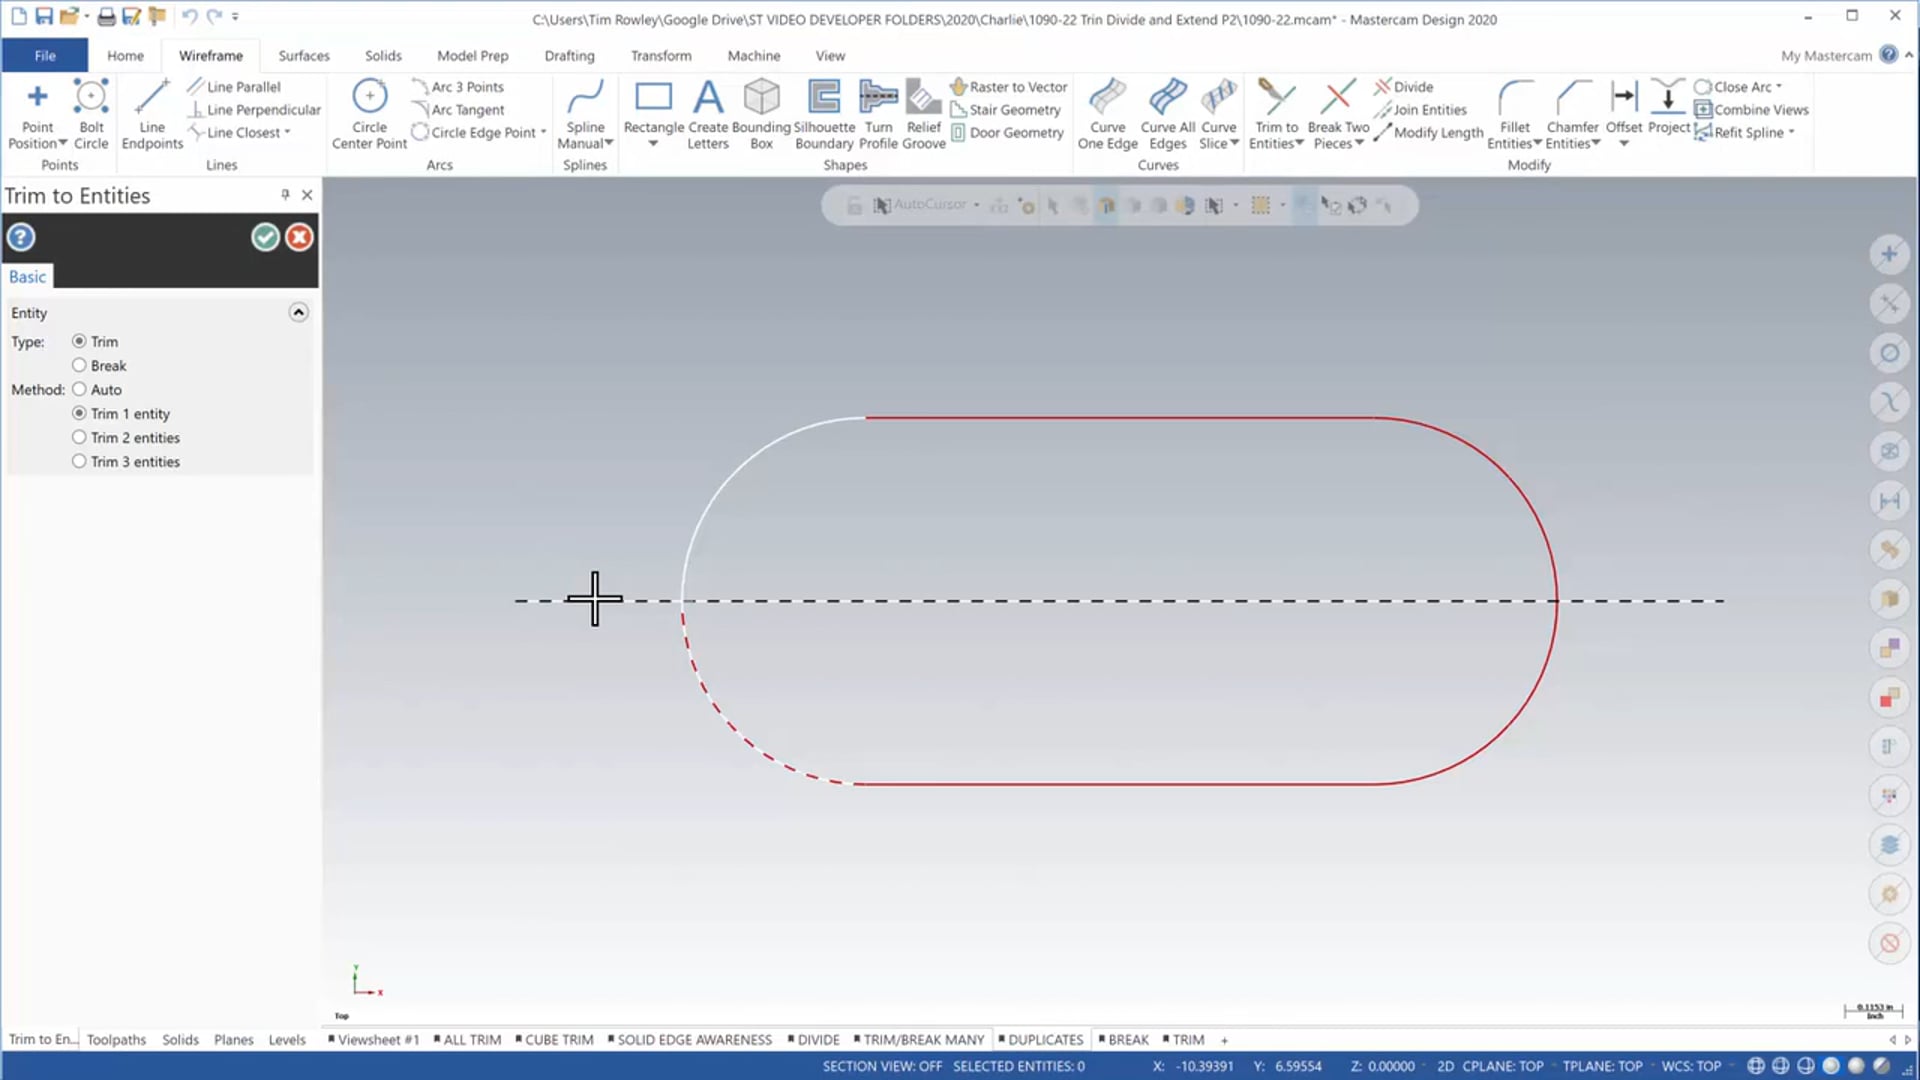Select the Trim radio button

(78, 340)
